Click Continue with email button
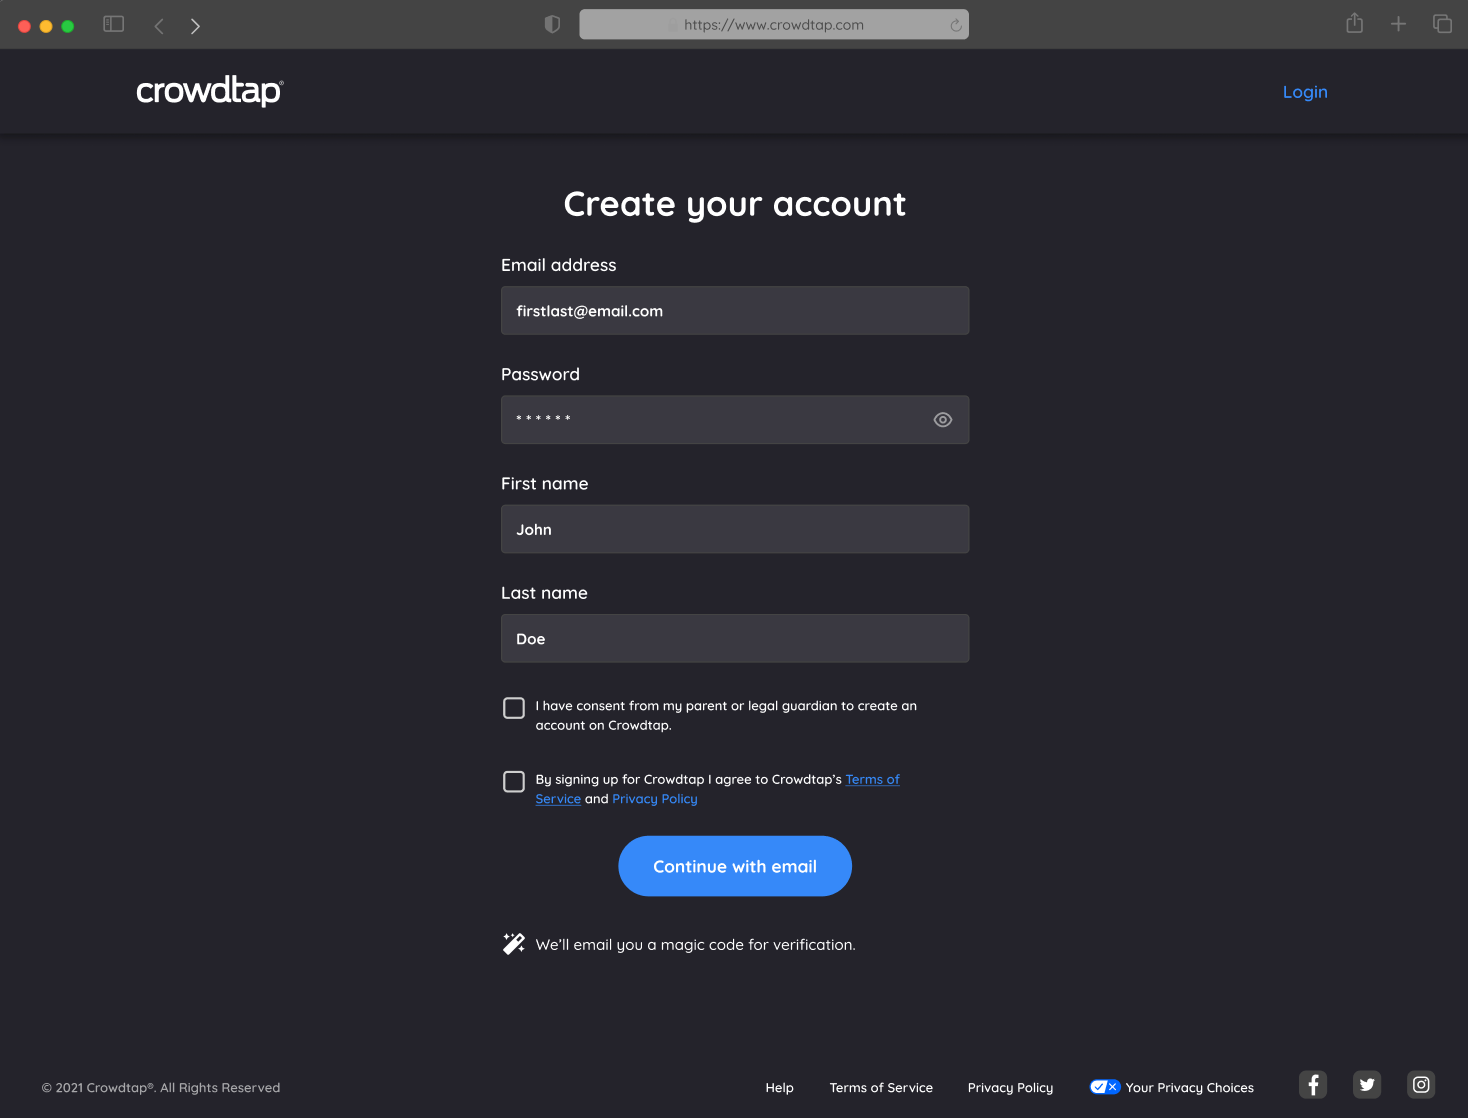The image size is (1468, 1118). coord(735,866)
